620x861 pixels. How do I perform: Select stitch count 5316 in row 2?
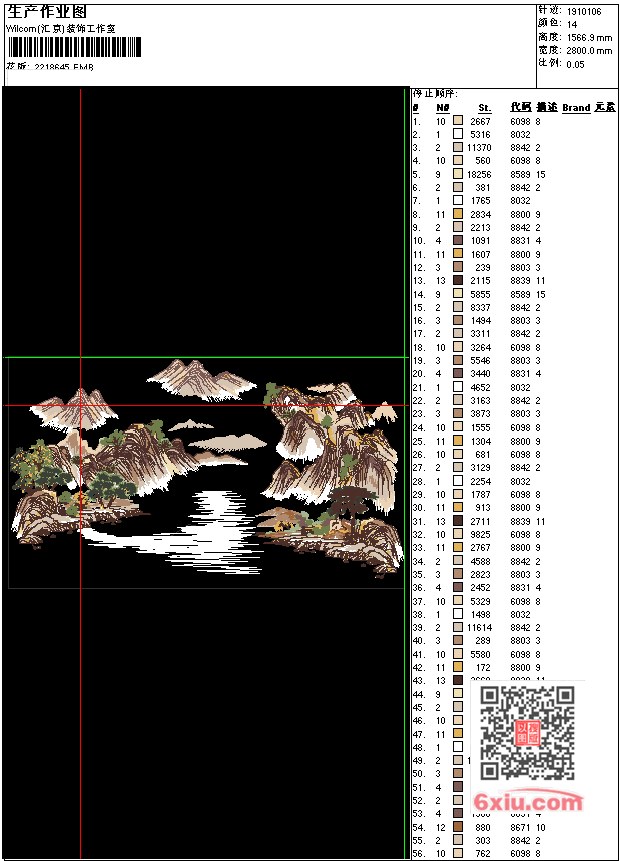click(x=480, y=134)
